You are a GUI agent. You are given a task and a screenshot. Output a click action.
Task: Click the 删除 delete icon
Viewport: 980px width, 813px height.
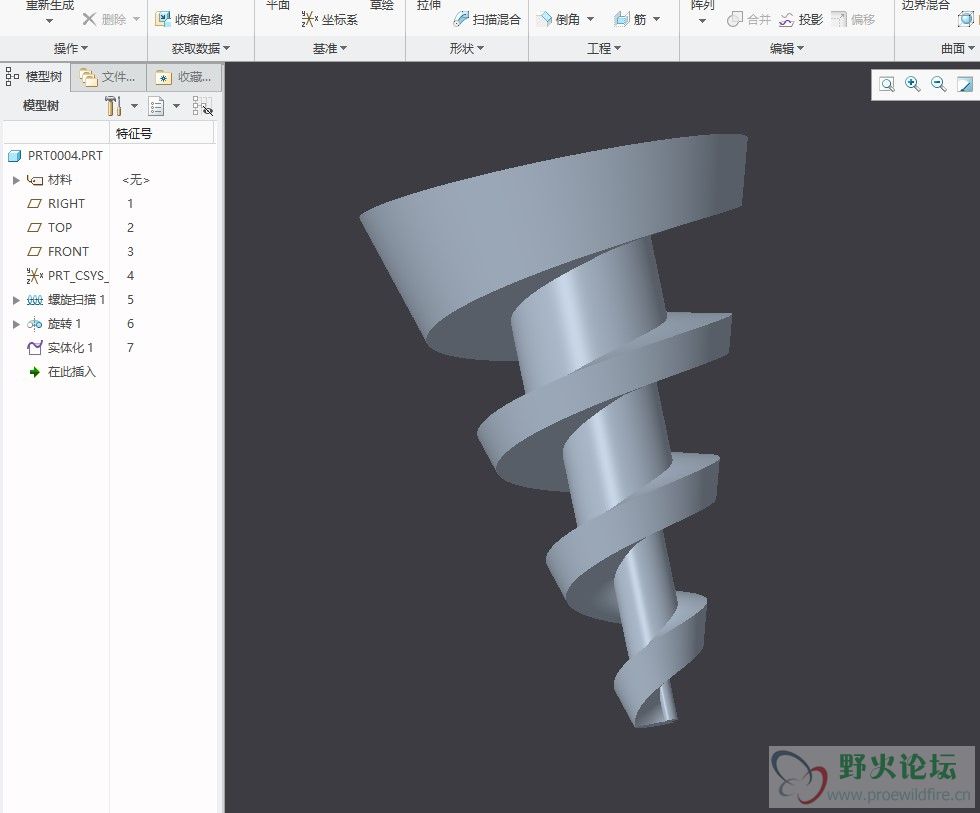(89, 19)
